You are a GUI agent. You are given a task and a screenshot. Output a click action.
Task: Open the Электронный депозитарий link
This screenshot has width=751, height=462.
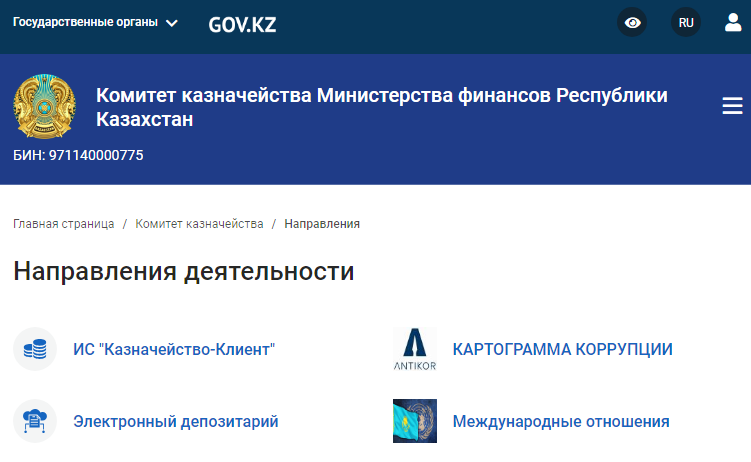[175, 422]
